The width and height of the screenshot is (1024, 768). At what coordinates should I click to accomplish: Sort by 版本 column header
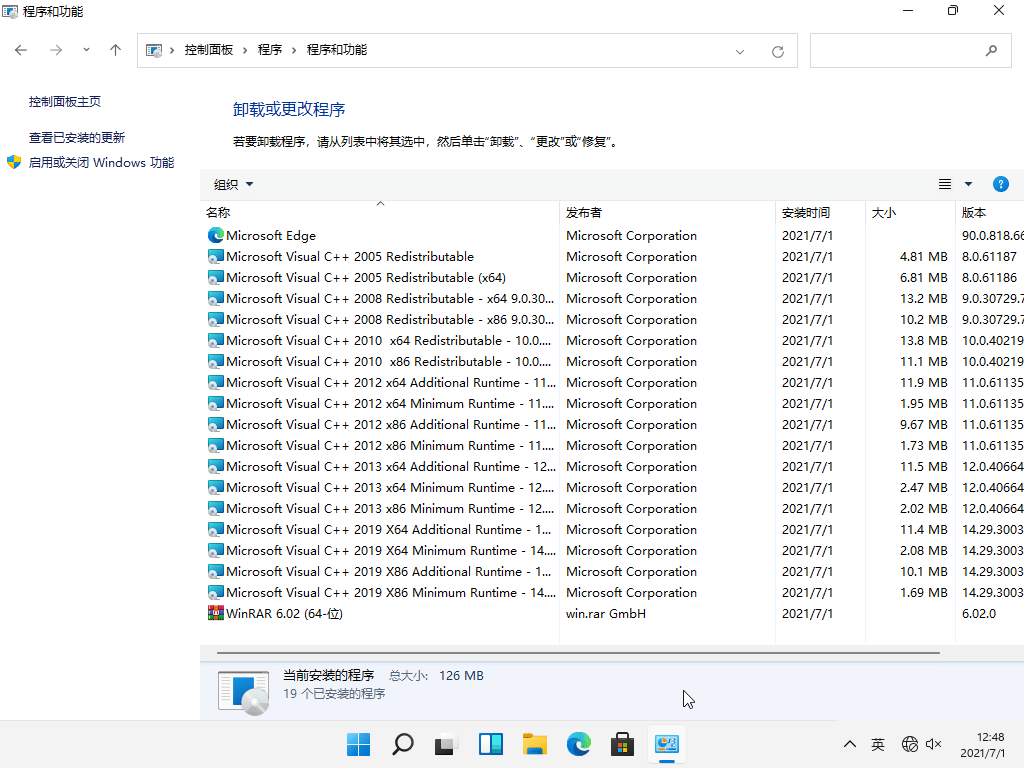pyautogui.click(x=990, y=213)
